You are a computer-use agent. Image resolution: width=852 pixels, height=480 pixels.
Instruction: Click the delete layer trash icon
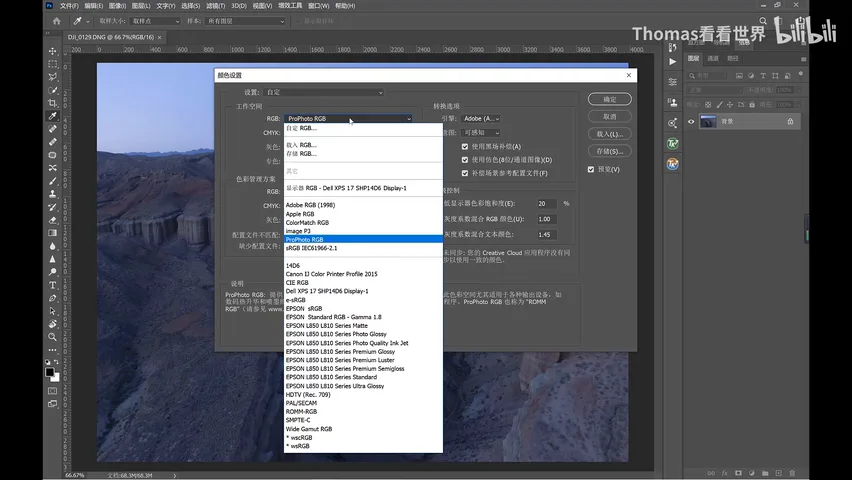pos(792,473)
